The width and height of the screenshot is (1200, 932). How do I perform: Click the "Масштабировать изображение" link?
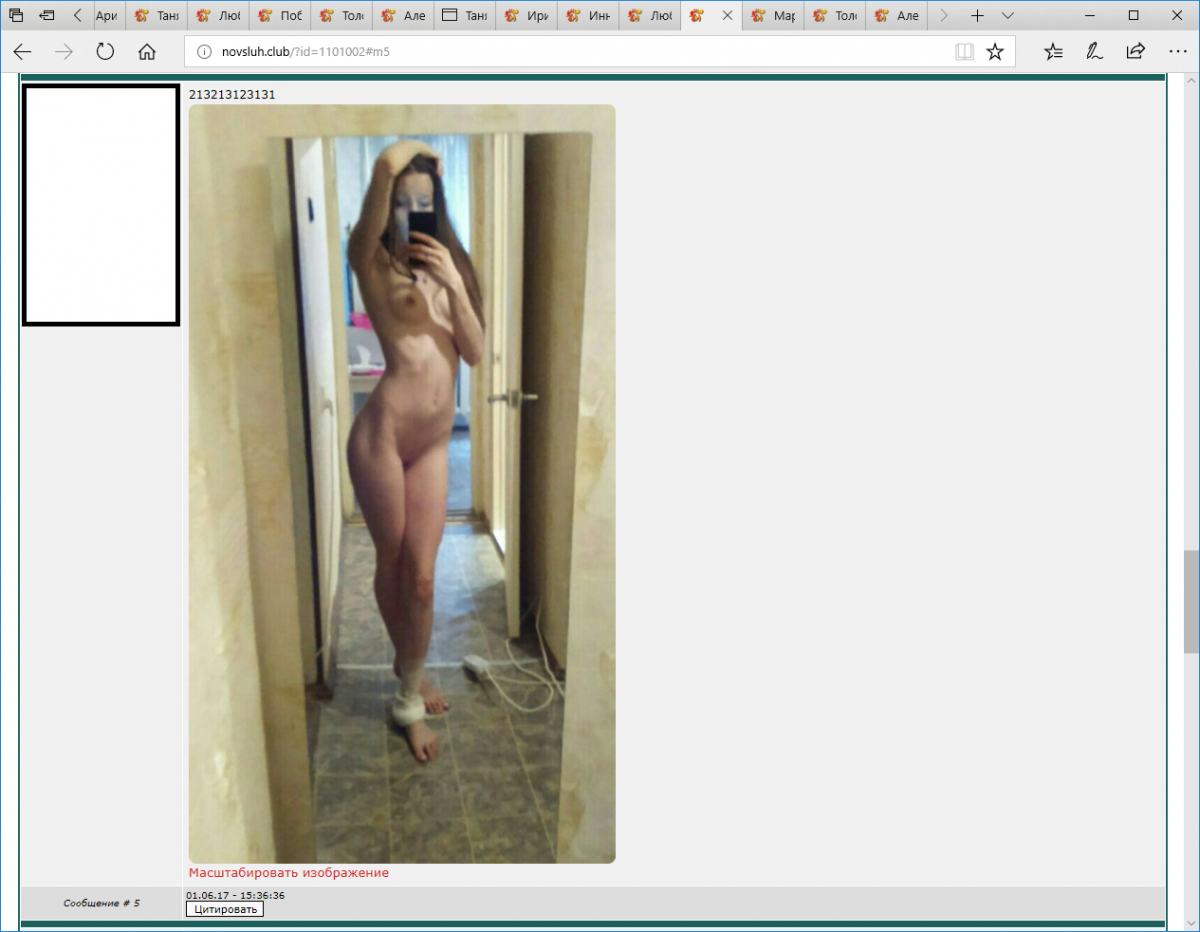288,873
